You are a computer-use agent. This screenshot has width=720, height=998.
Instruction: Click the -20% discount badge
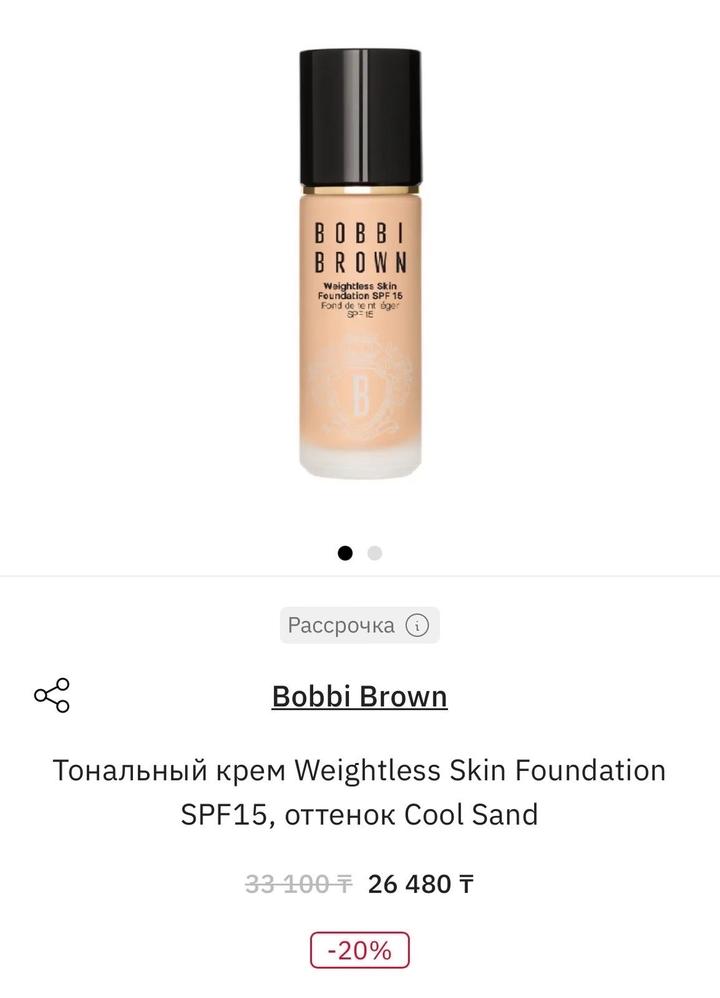click(360, 950)
